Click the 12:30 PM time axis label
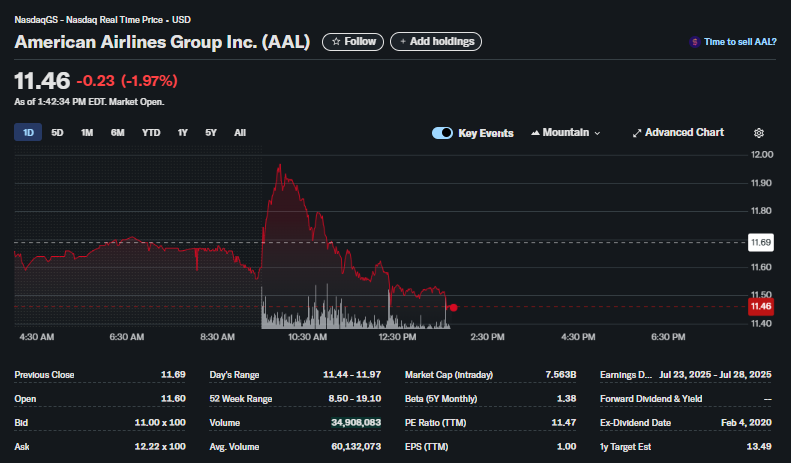The image size is (791, 463). tap(398, 337)
